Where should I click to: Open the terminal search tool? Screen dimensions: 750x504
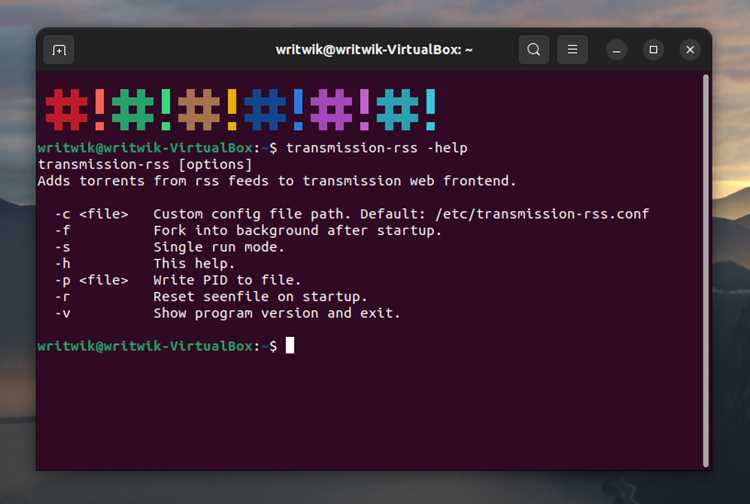[x=534, y=50]
